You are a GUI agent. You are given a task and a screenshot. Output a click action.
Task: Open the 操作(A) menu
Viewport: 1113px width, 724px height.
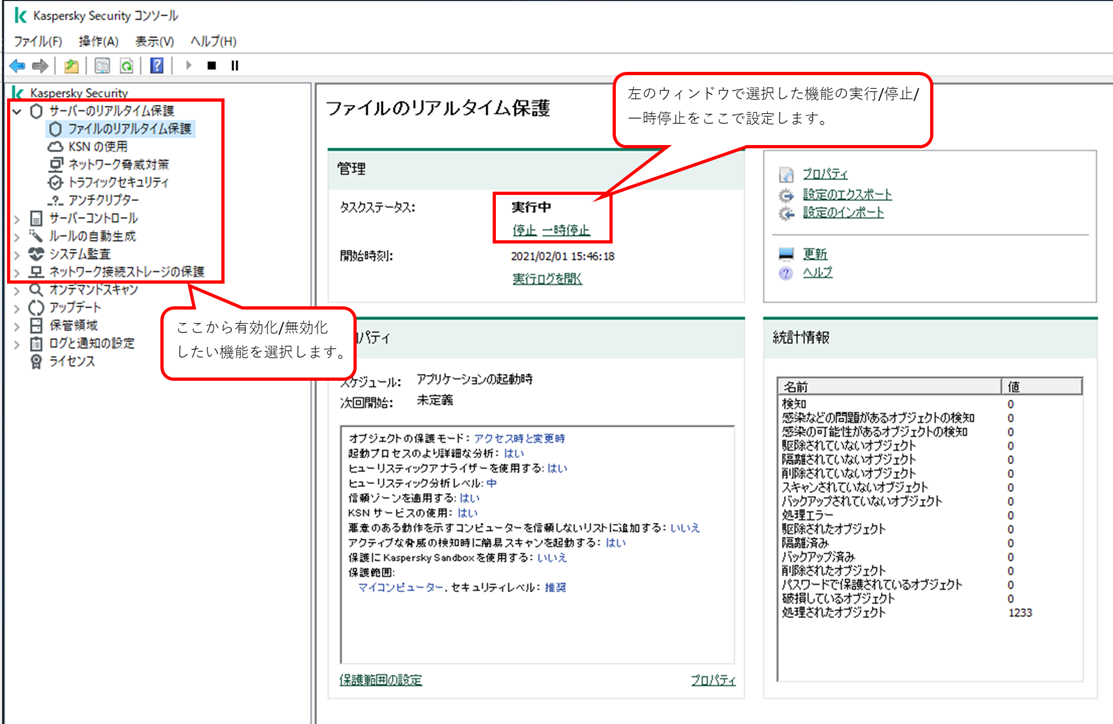(99, 41)
